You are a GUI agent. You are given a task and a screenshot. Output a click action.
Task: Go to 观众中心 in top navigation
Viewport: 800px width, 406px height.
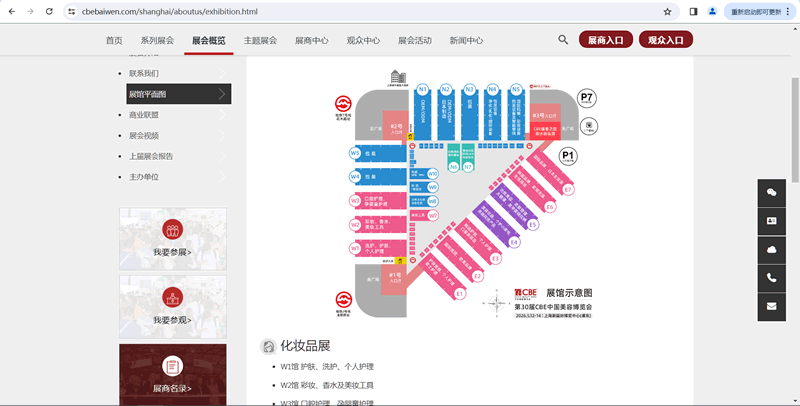(363, 41)
